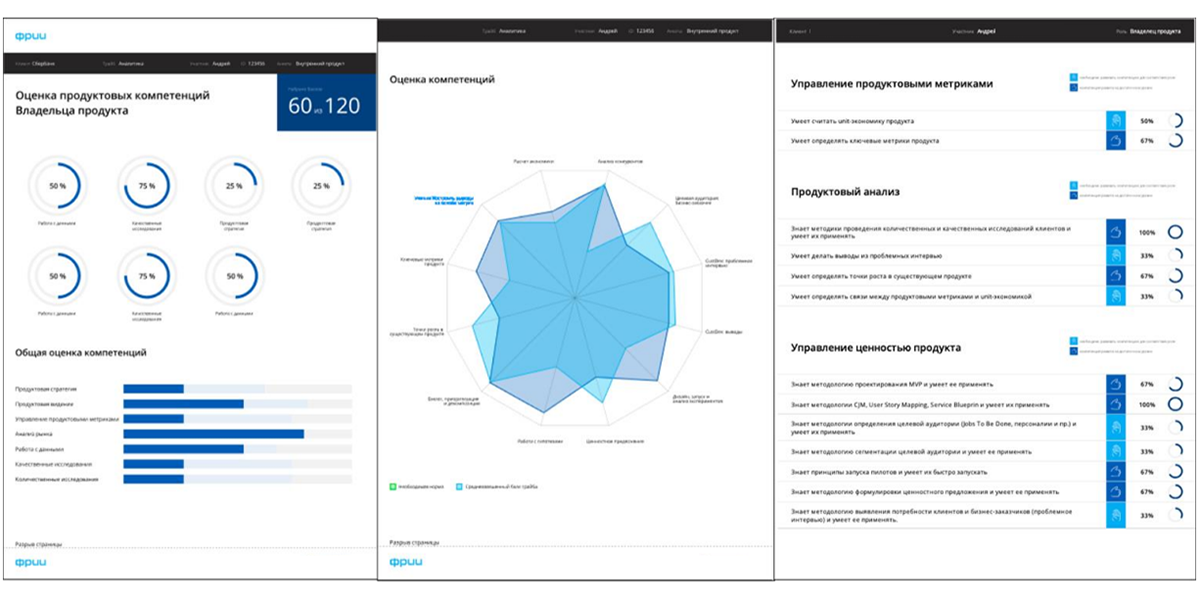
Task: Click the icon next to ключевые метрики продукта row
Action: pyautogui.click(x=1116, y=141)
